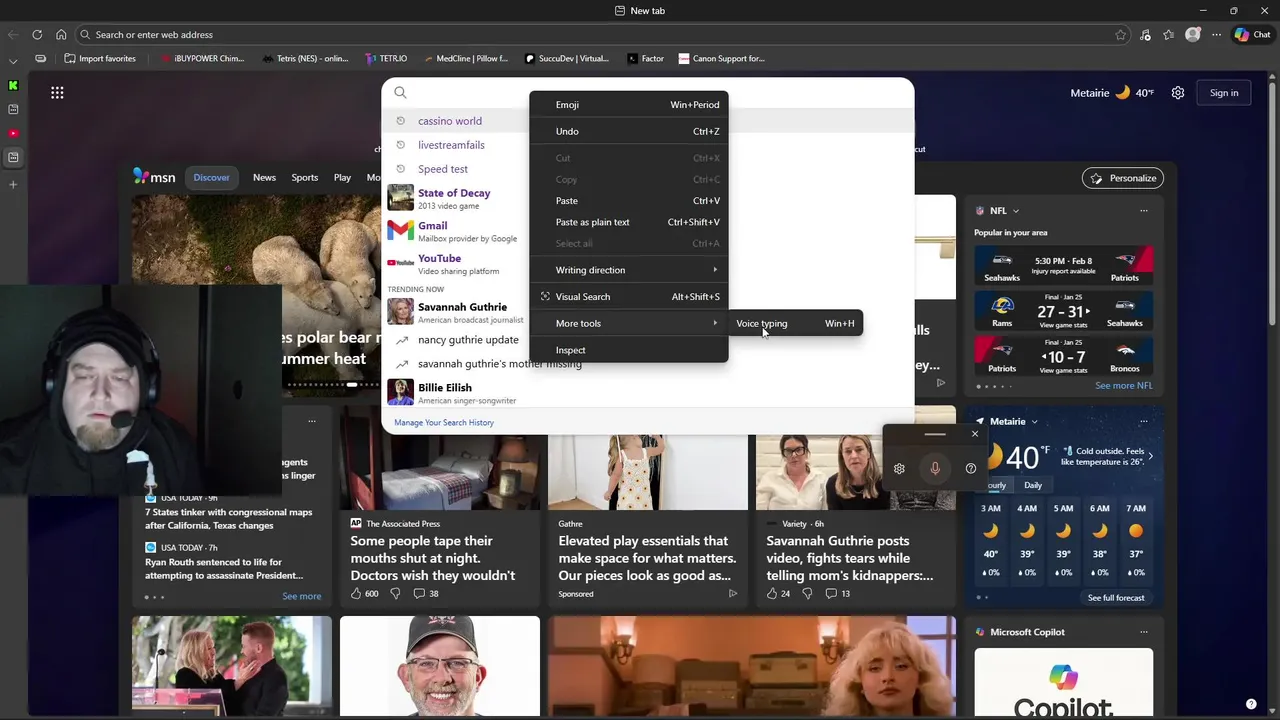Screen dimensions: 1280x720
Task: Open the media control music icon
Action: 1145,34
